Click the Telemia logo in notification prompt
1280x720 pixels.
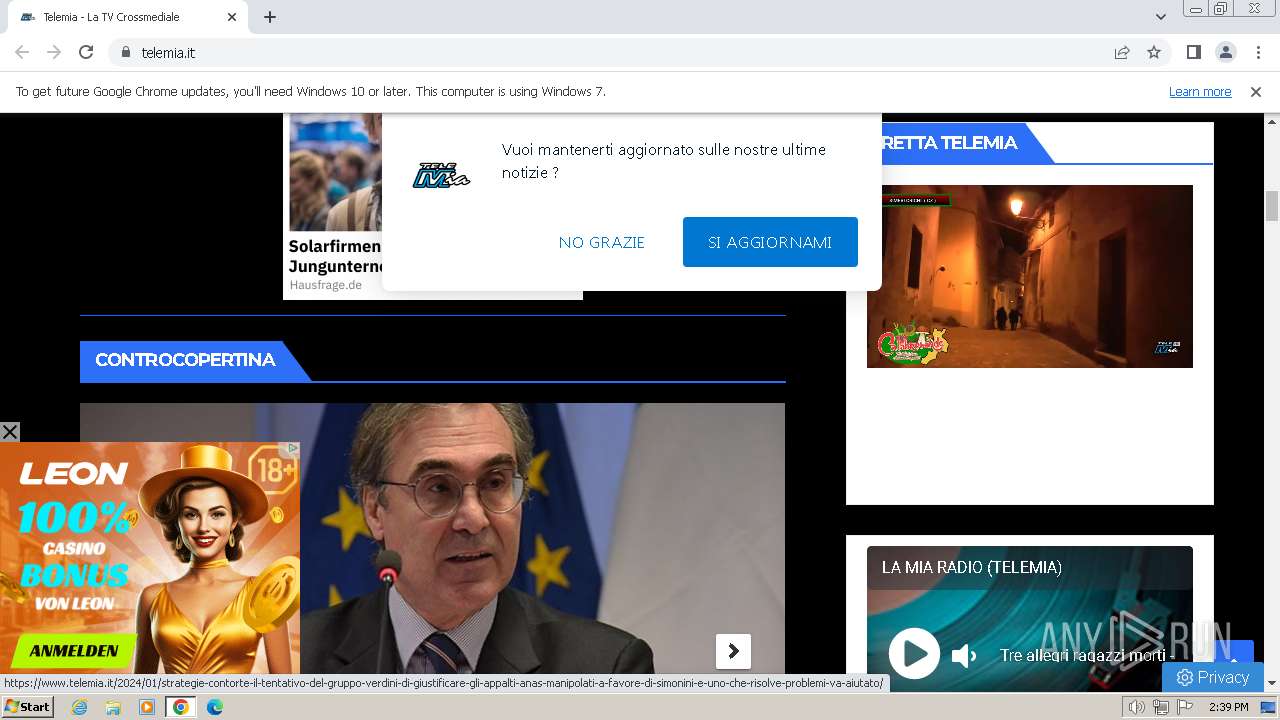coord(441,176)
